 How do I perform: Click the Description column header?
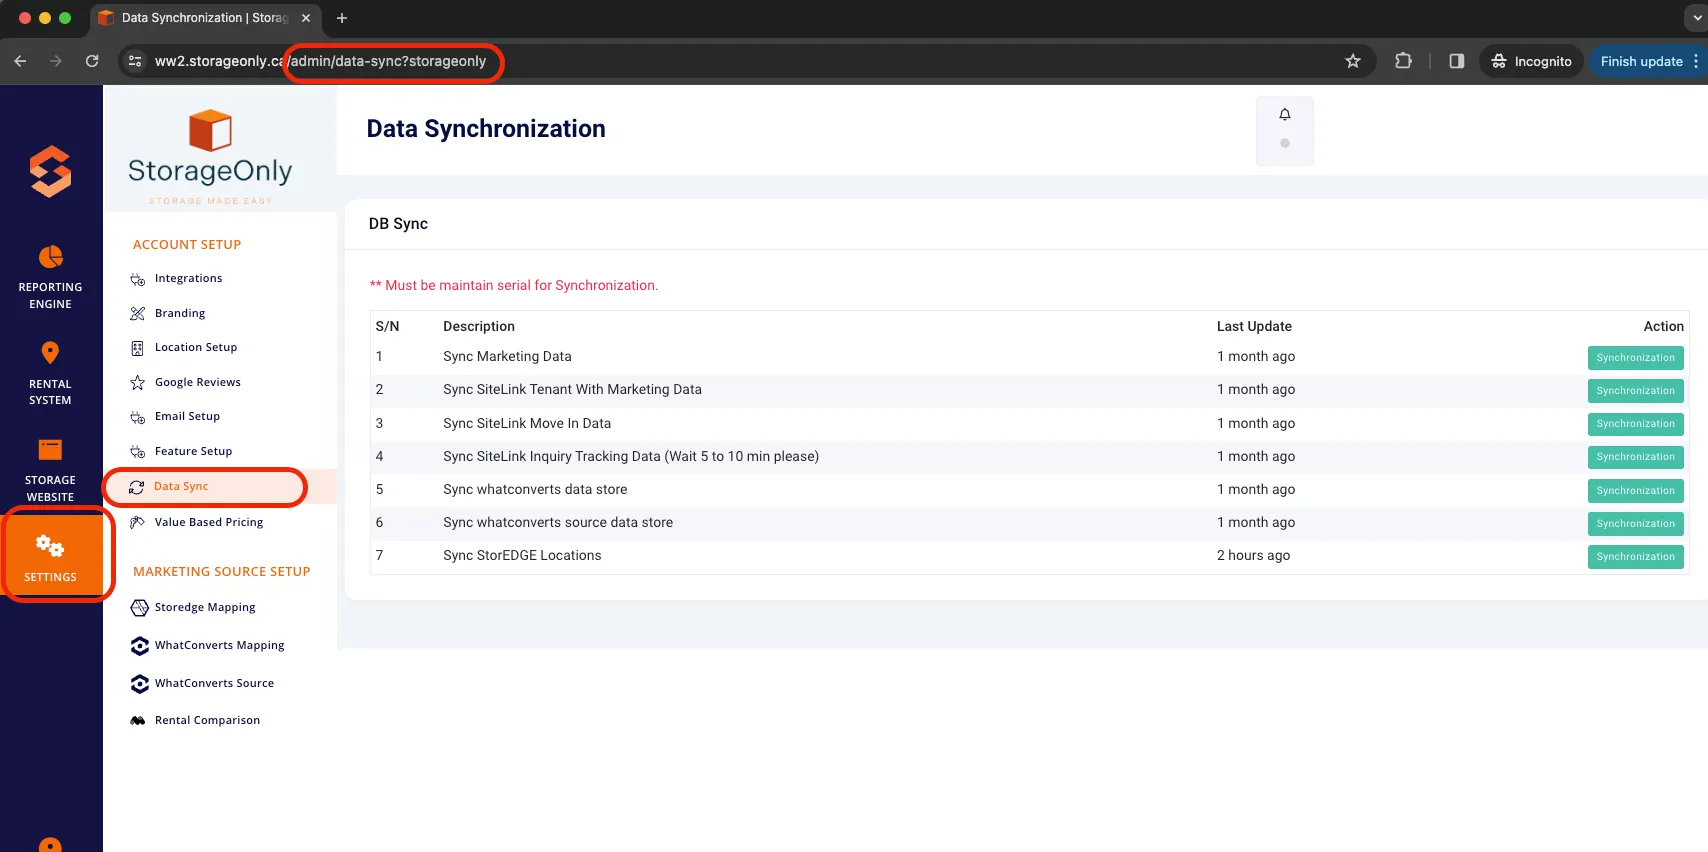point(479,326)
